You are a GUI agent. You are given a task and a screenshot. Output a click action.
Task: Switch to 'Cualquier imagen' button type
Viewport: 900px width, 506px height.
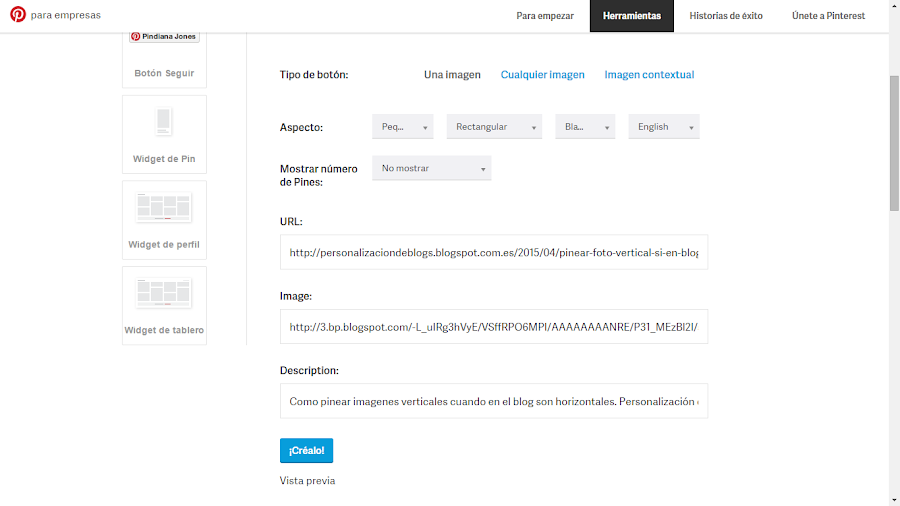pos(542,75)
